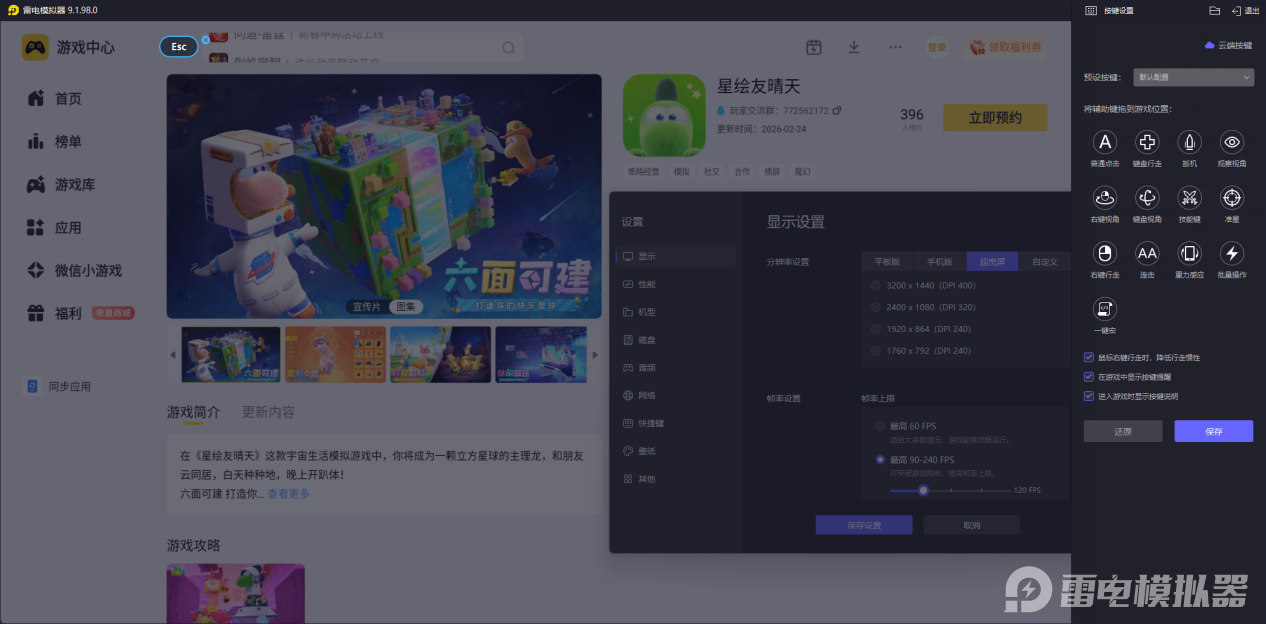Click the Esc key overlay badge
This screenshot has height=624, width=1266.
(x=179, y=47)
